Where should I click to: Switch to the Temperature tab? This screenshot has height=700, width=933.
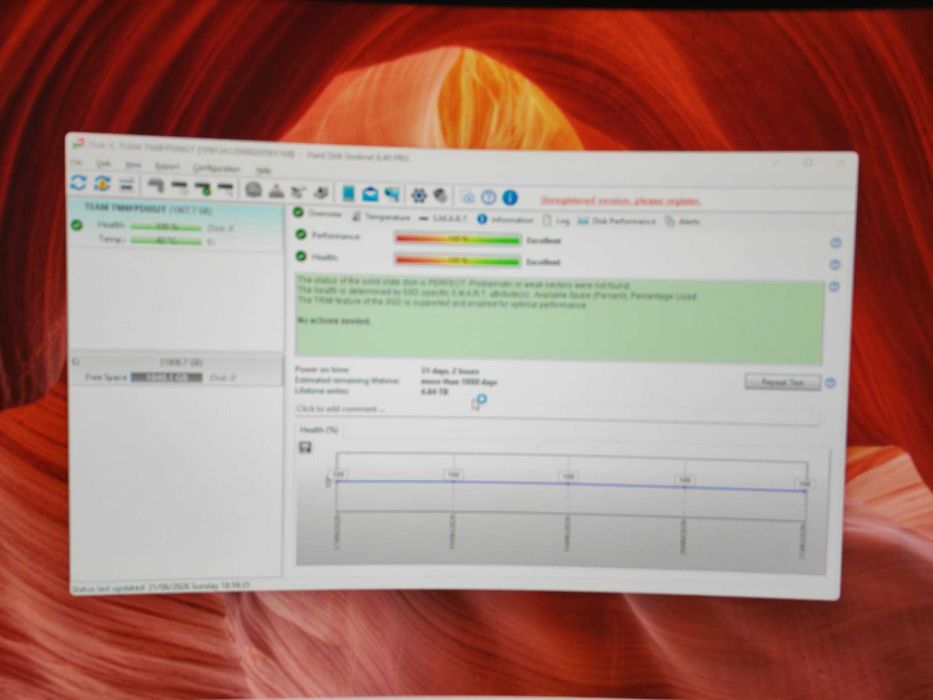coord(381,217)
